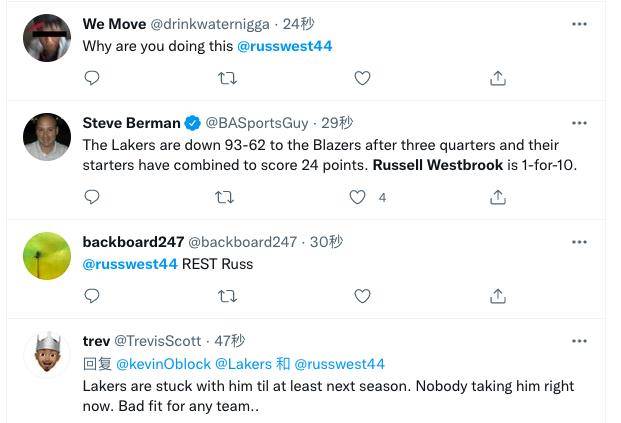Open more options on We Move's tweet
The height and width of the screenshot is (423, 621).
579,23
